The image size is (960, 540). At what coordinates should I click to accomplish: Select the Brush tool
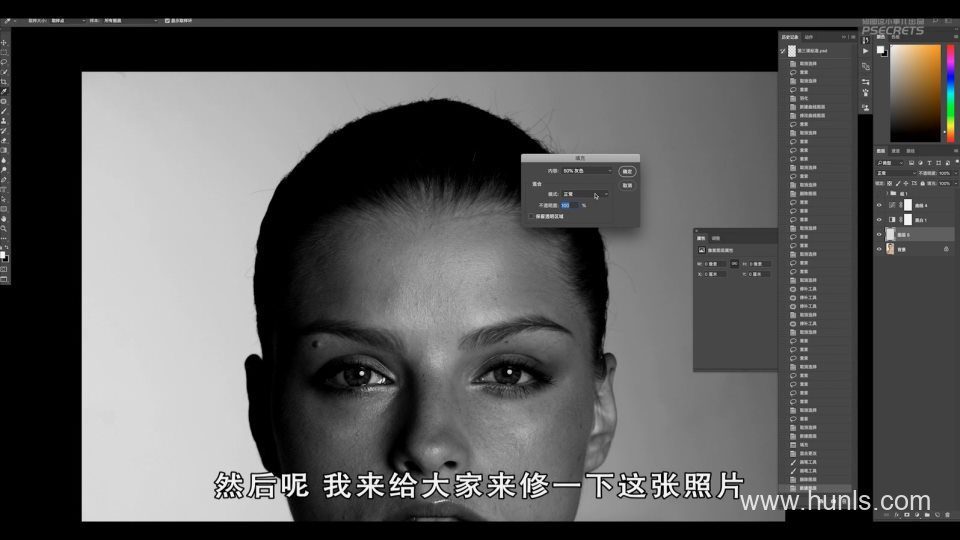point(4,111)
